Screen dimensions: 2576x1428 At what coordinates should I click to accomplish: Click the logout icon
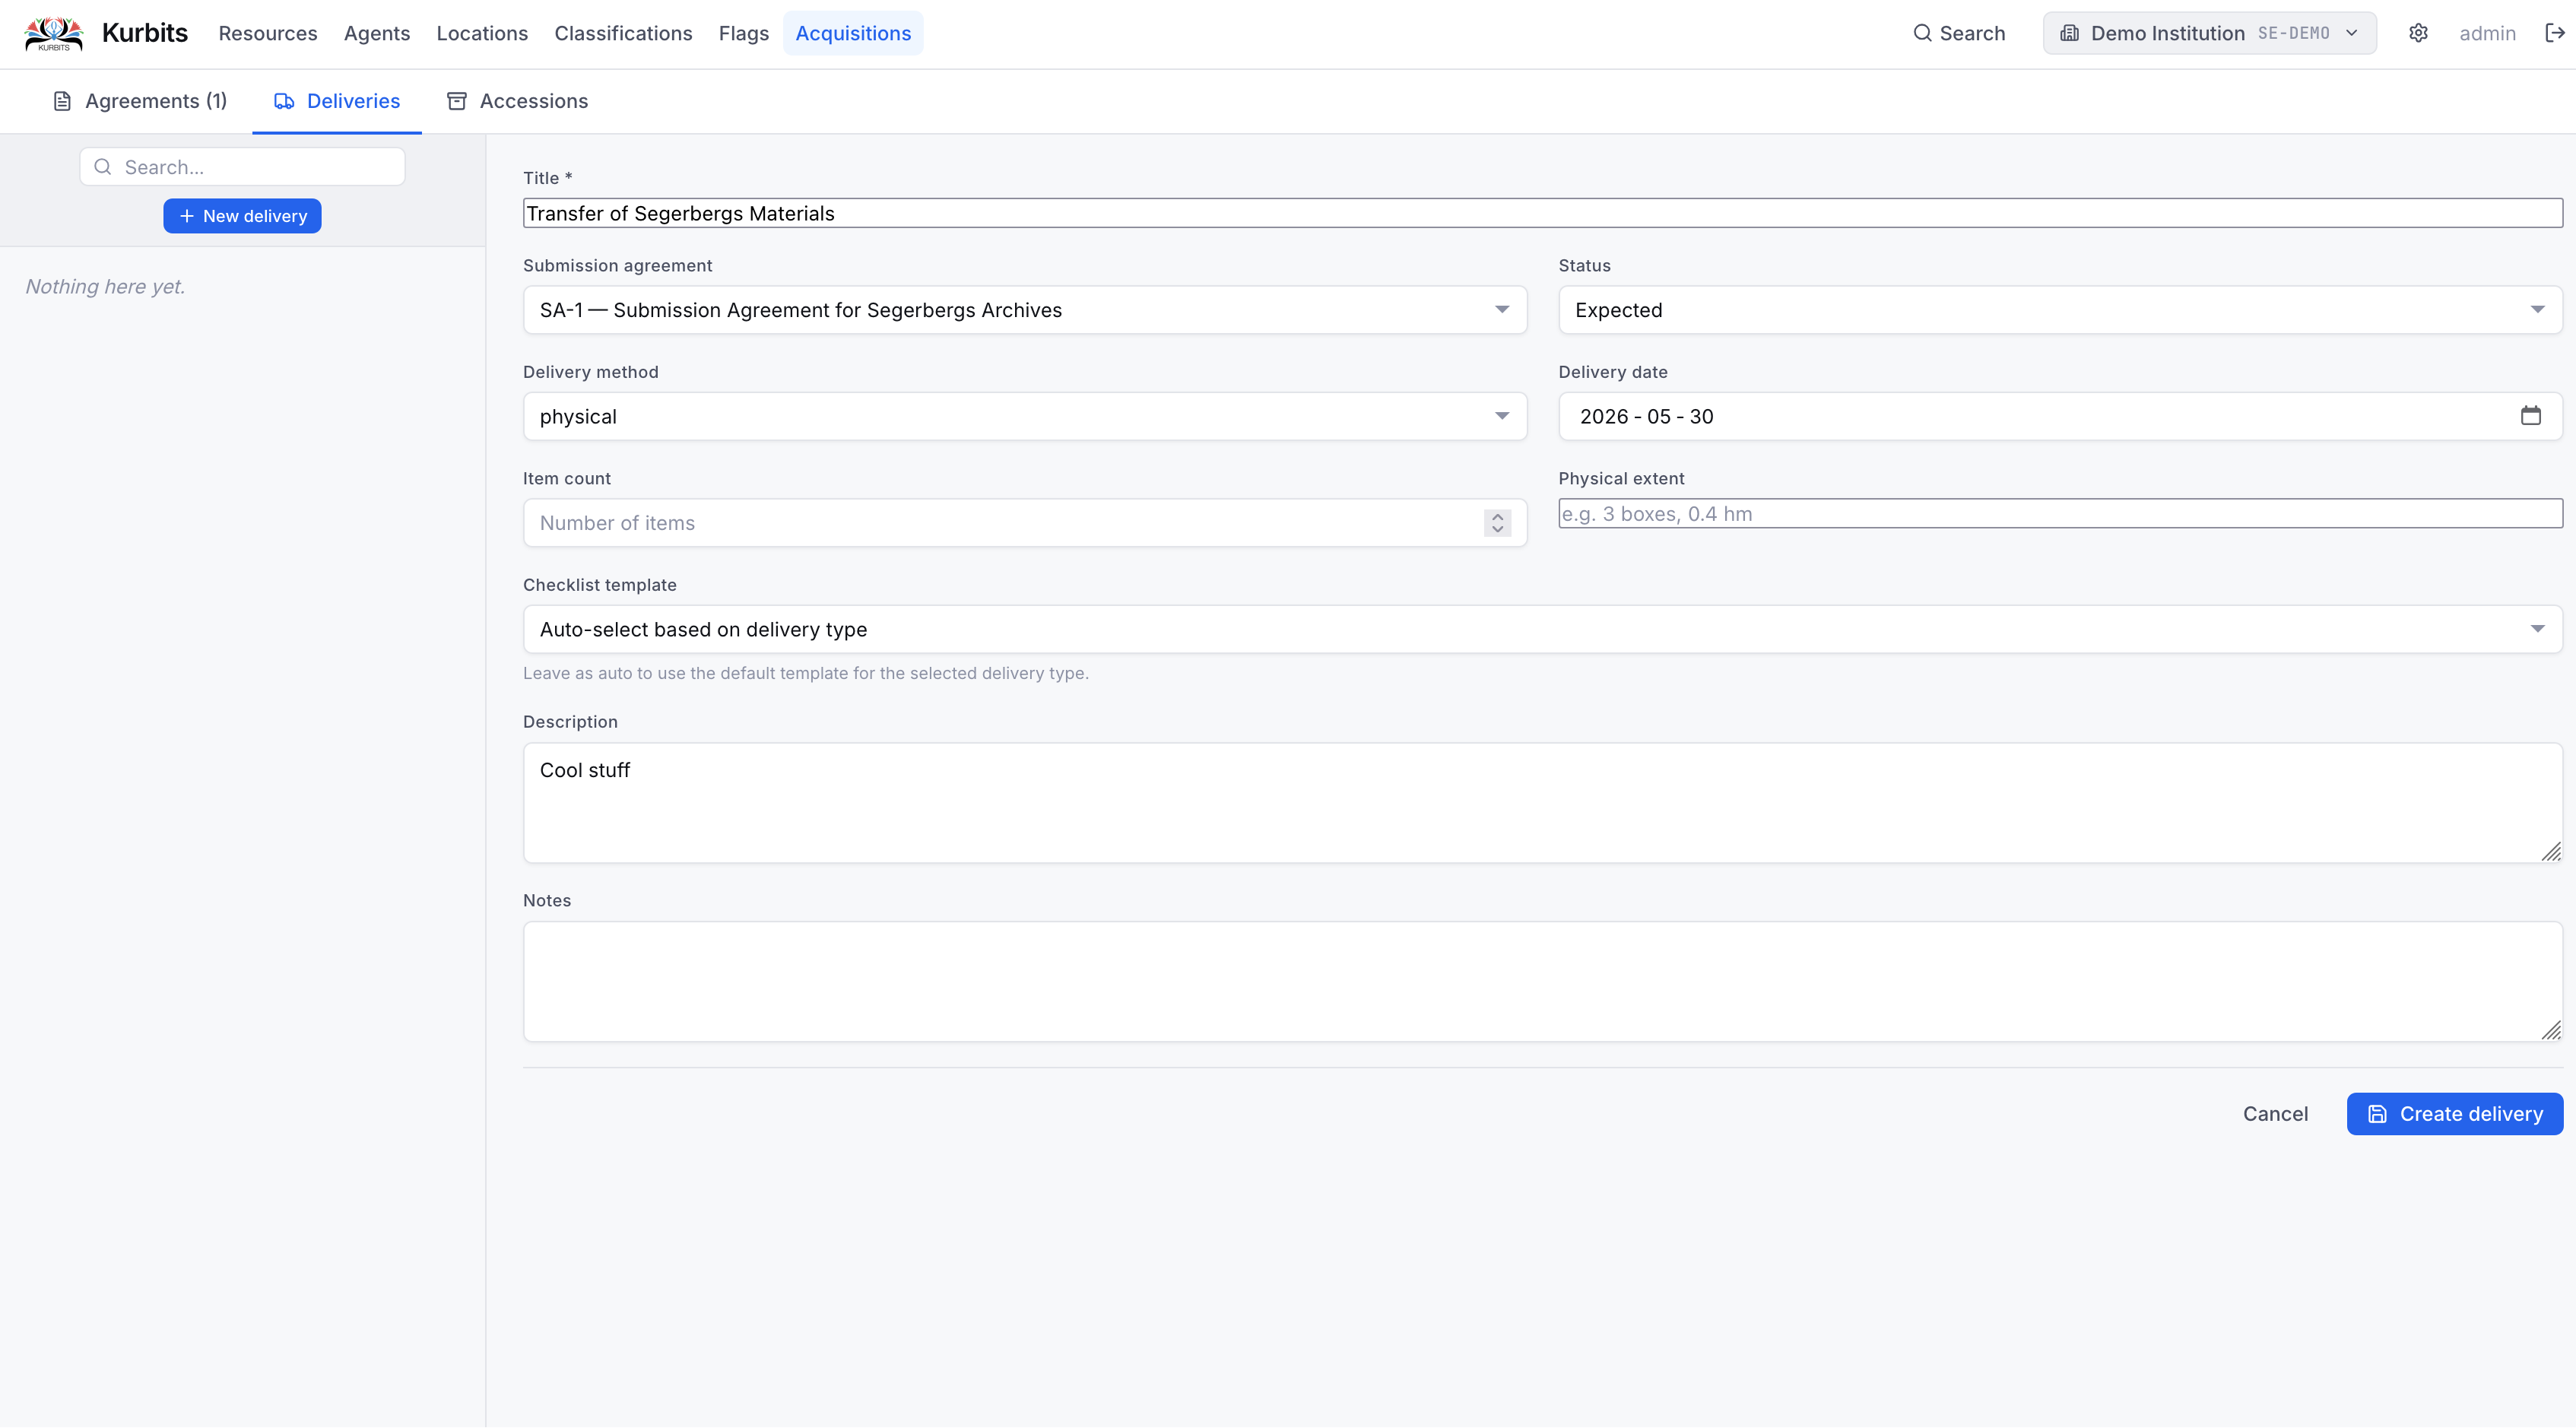[2554, 33]
